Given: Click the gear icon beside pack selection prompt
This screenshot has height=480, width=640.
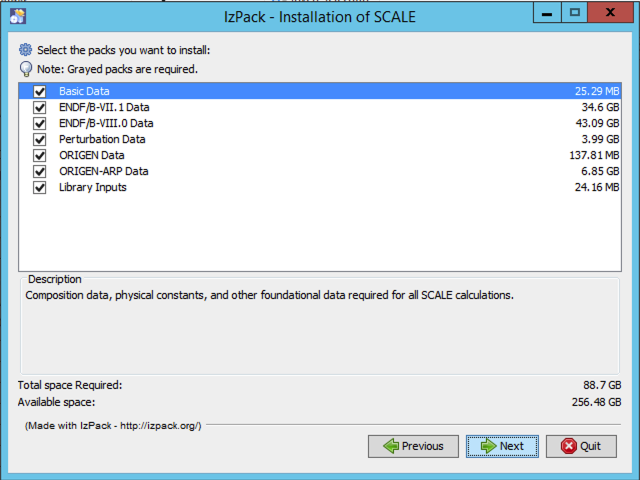Looking at the screenshot, I should coord(26,50).
